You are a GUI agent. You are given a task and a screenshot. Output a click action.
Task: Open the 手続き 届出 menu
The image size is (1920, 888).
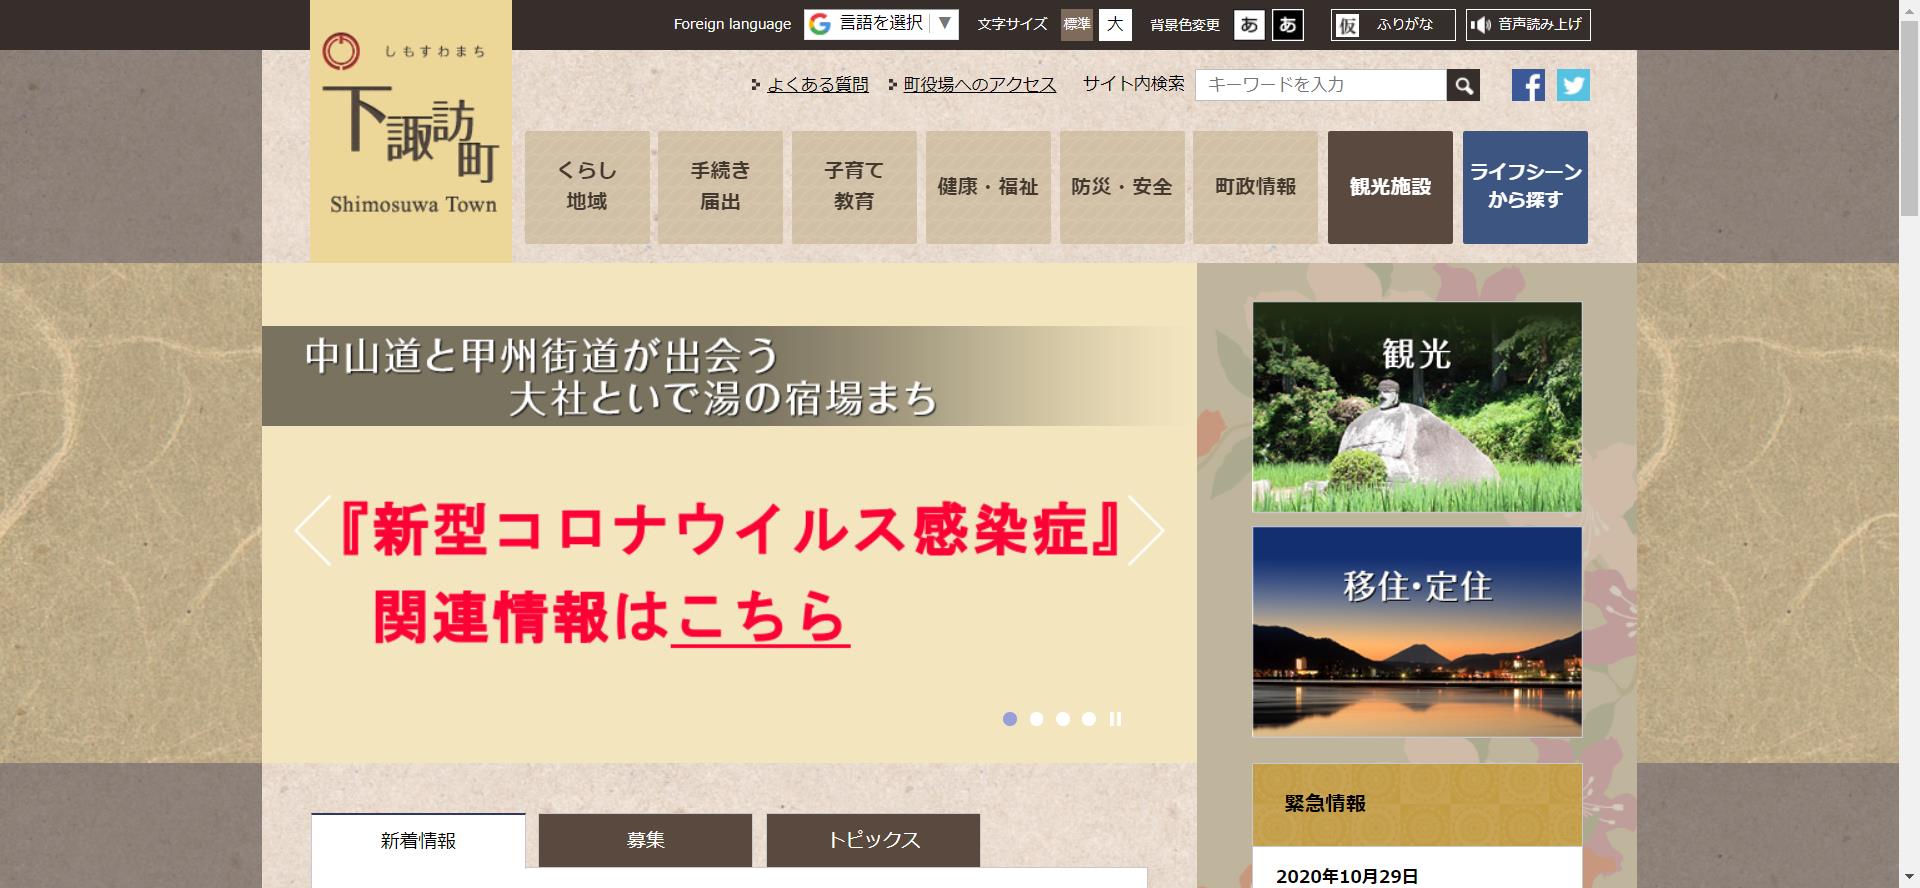(720, 187)
